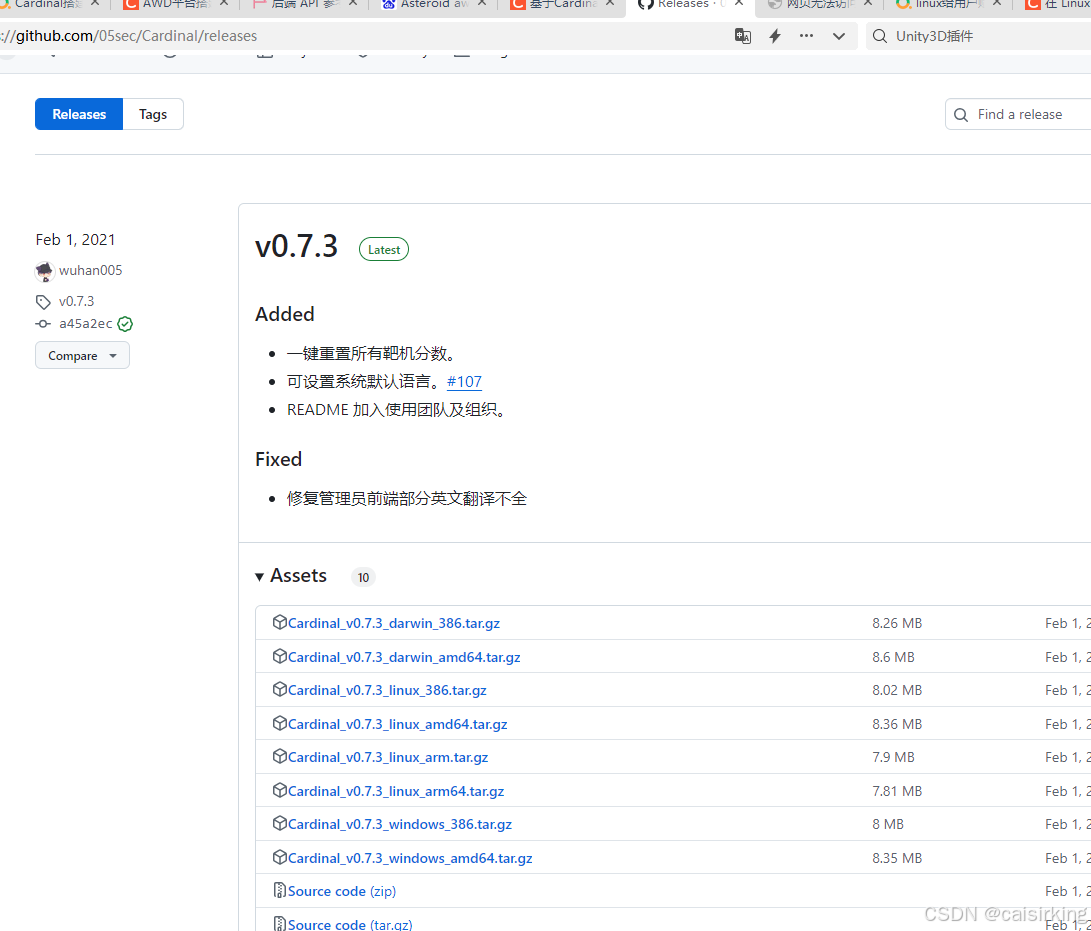The height and width of the screenshot is (931, 1091).
Task: Click the 8.36 MB file size text
Action: tap(897, 724)
